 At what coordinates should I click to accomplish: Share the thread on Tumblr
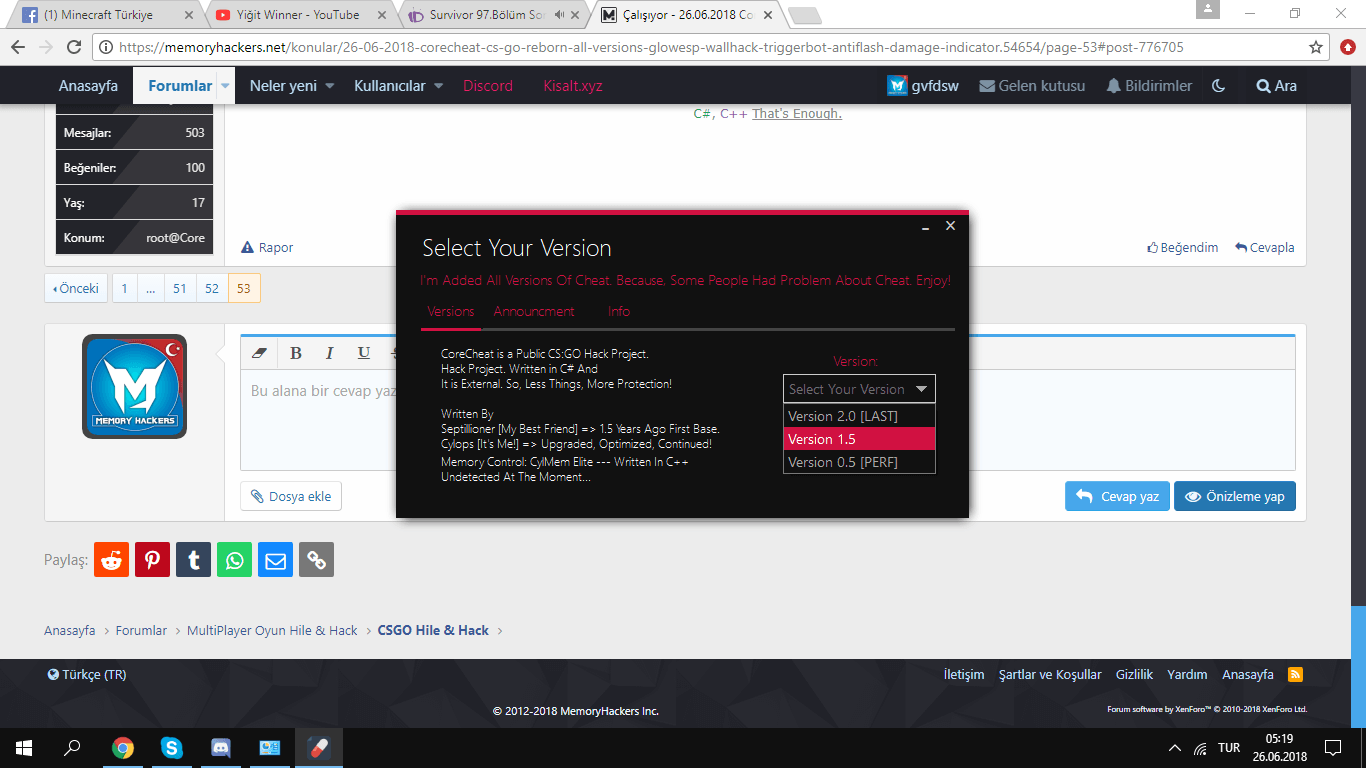193,560
